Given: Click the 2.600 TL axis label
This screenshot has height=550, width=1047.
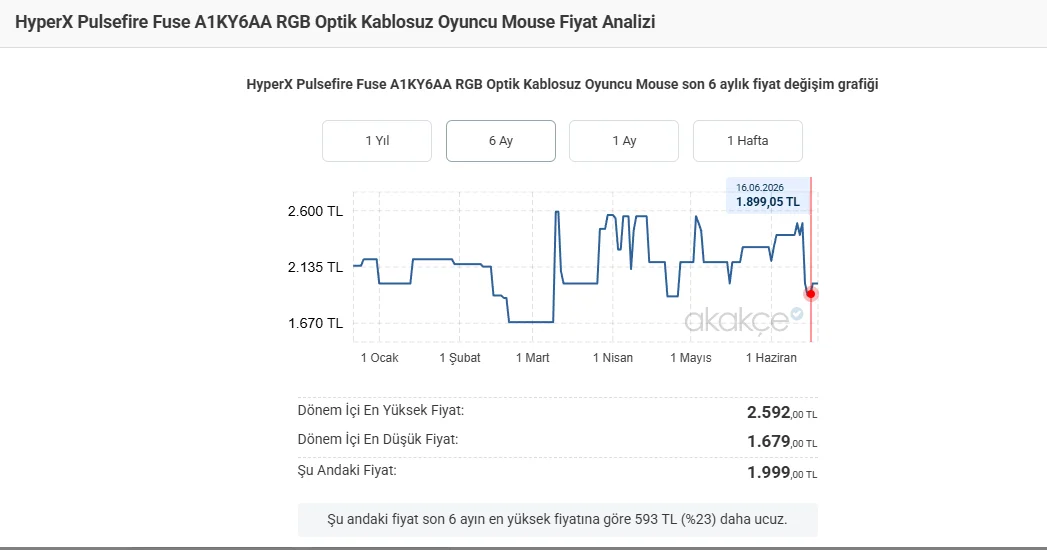Looking at the screenshot, I should [x=315, y=212].
